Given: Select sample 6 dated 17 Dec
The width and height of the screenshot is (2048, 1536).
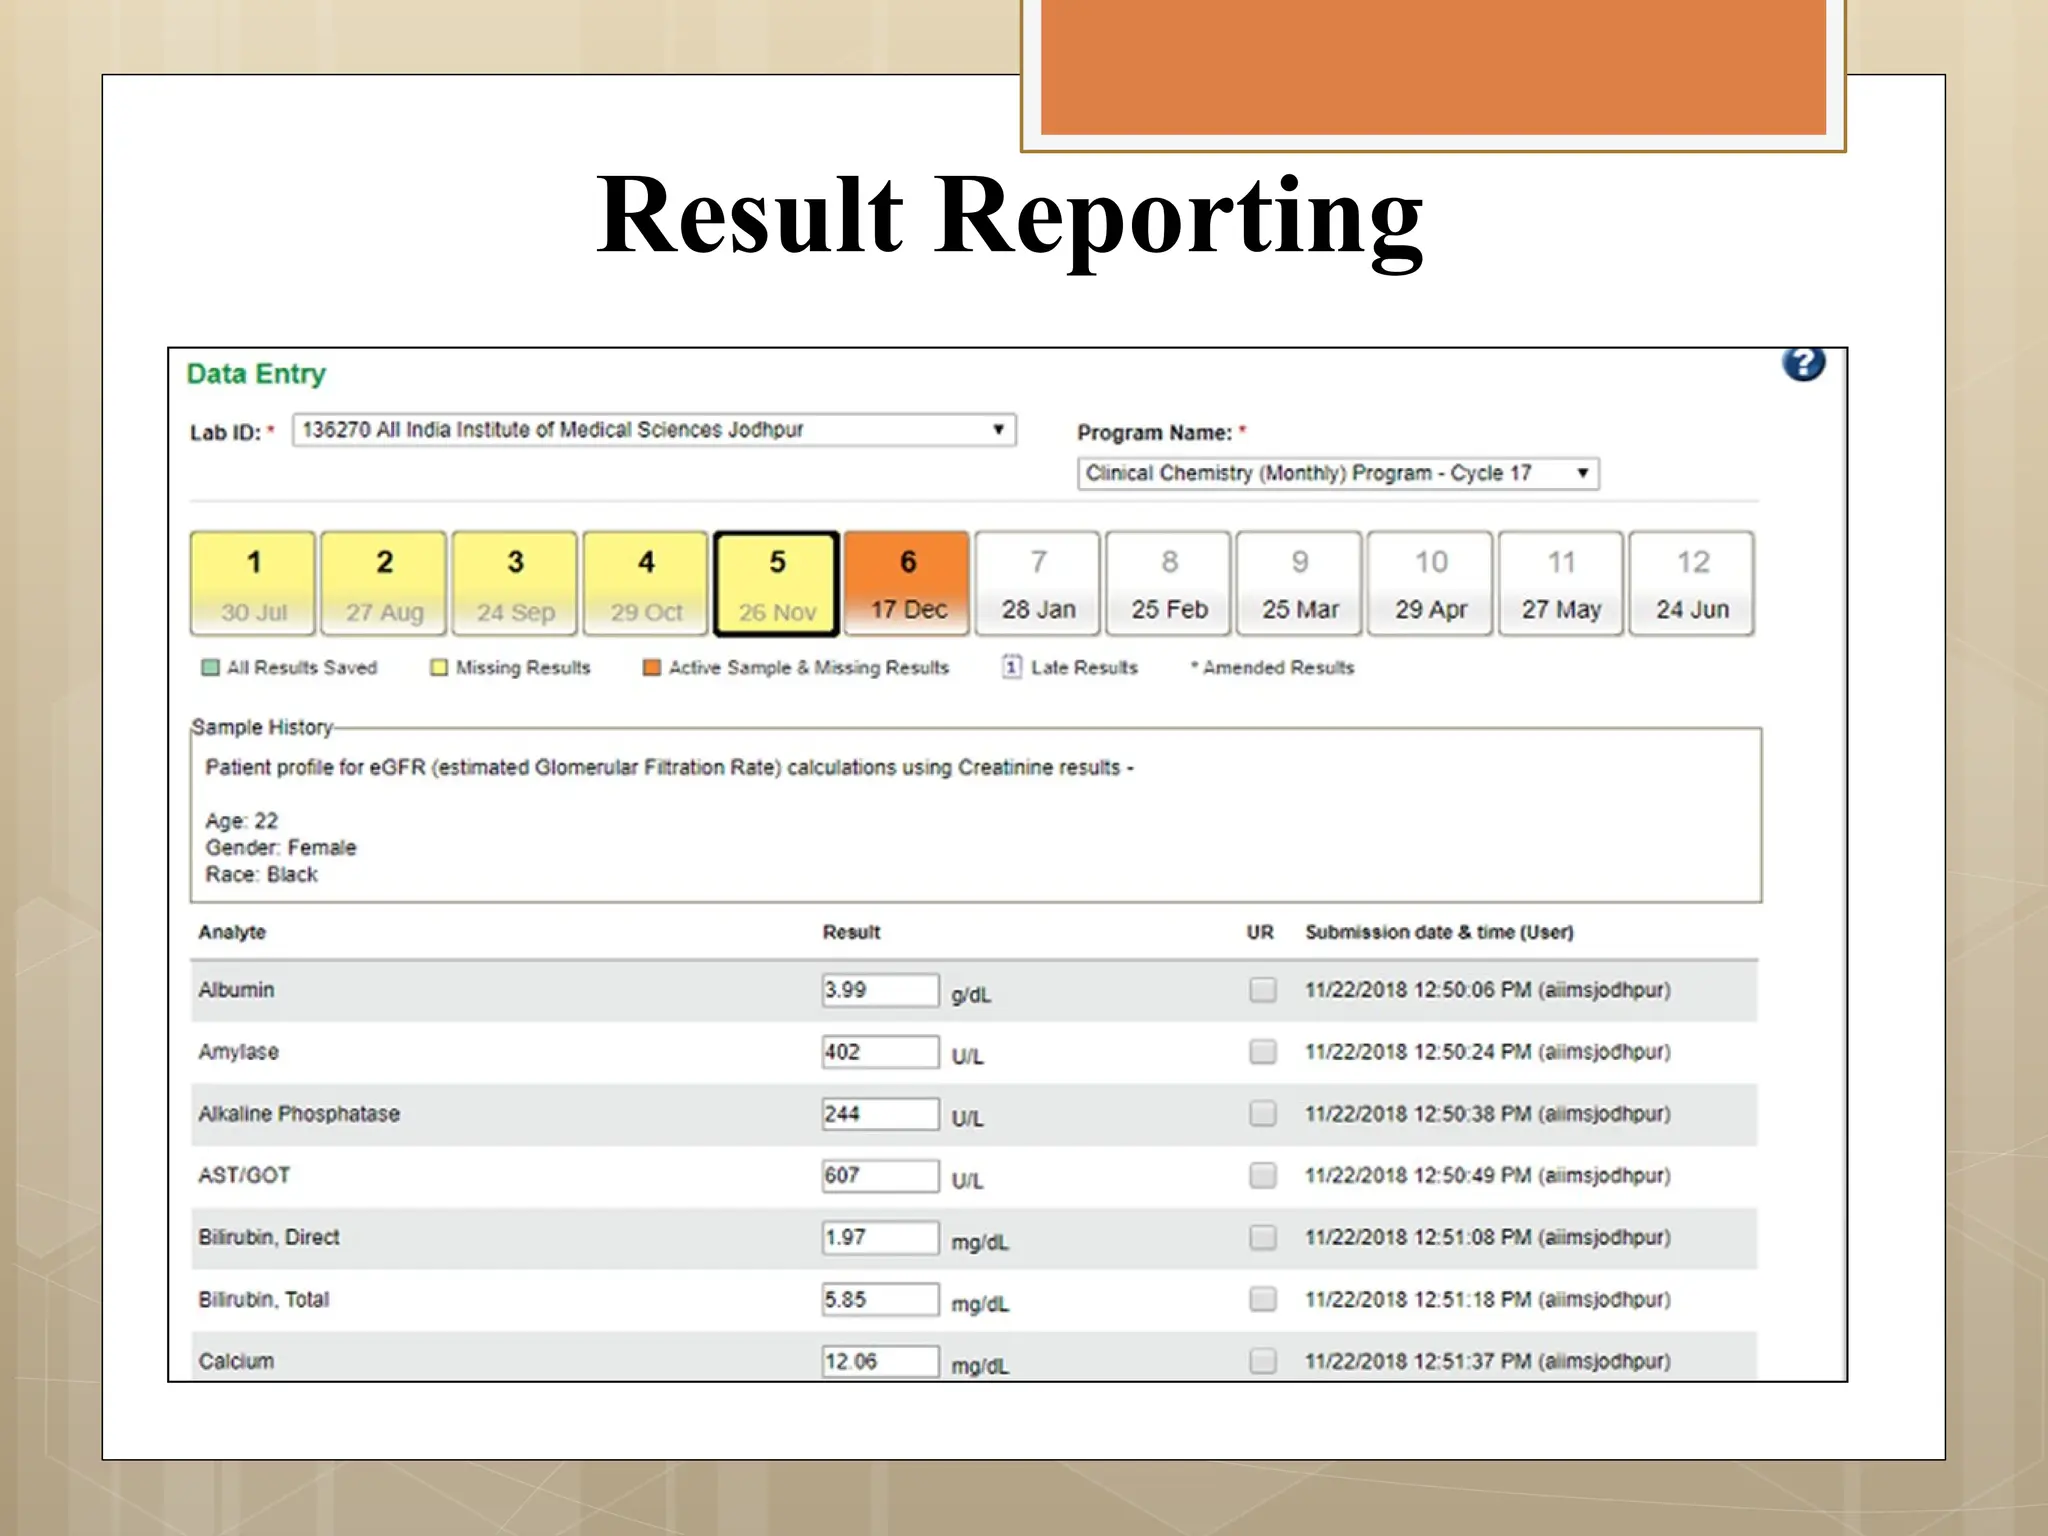Looking at the screenshot, I should coord(907,584).
